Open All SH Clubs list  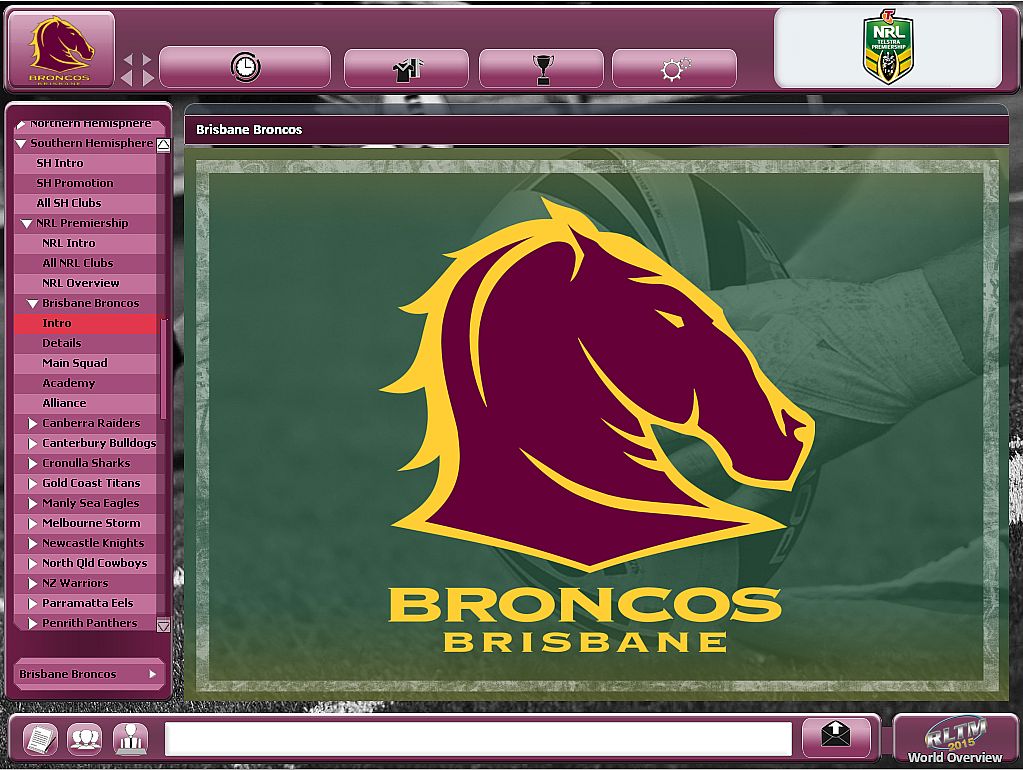pyautogui.click(x=85, y=203)
